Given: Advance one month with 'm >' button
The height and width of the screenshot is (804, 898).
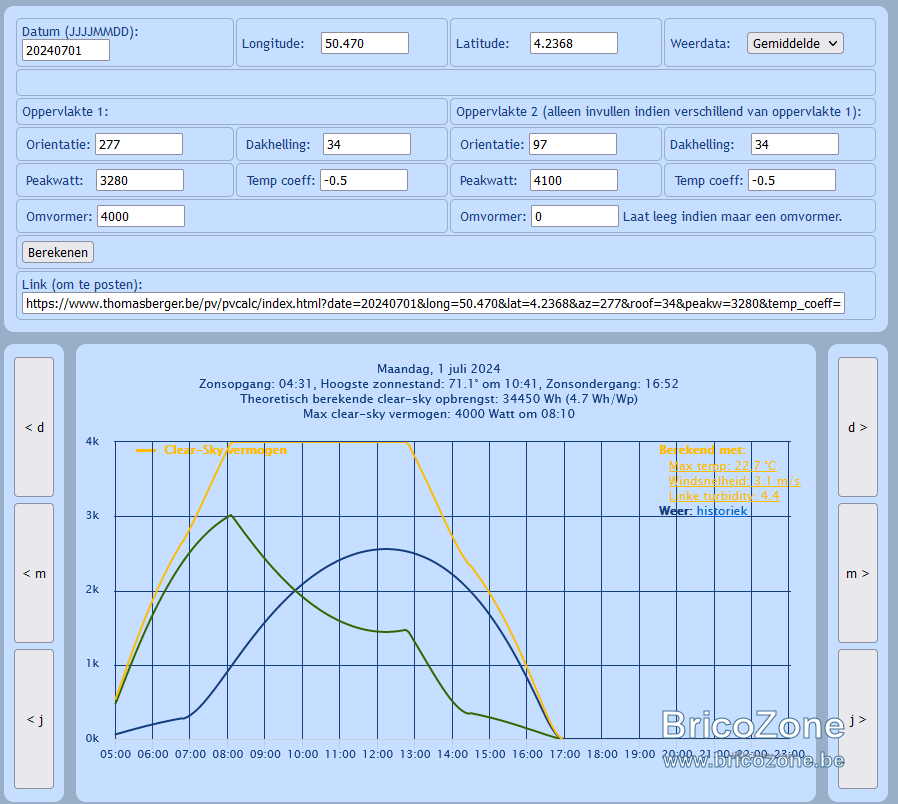Looking at the screenshot, I should point(857,573).
